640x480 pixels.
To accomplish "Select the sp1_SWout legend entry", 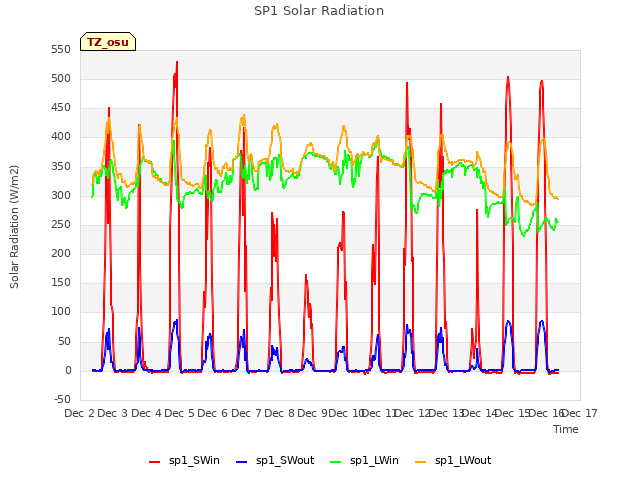I will (x=275, y=460).
